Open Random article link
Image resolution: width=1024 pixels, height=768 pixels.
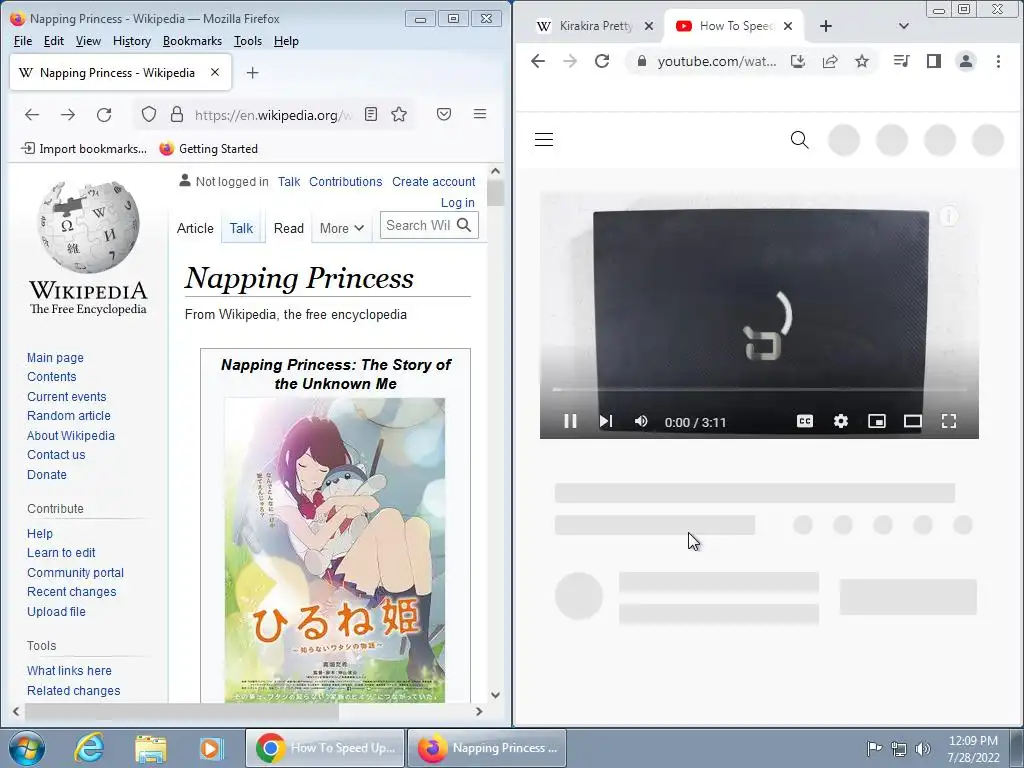pos(69,416)
